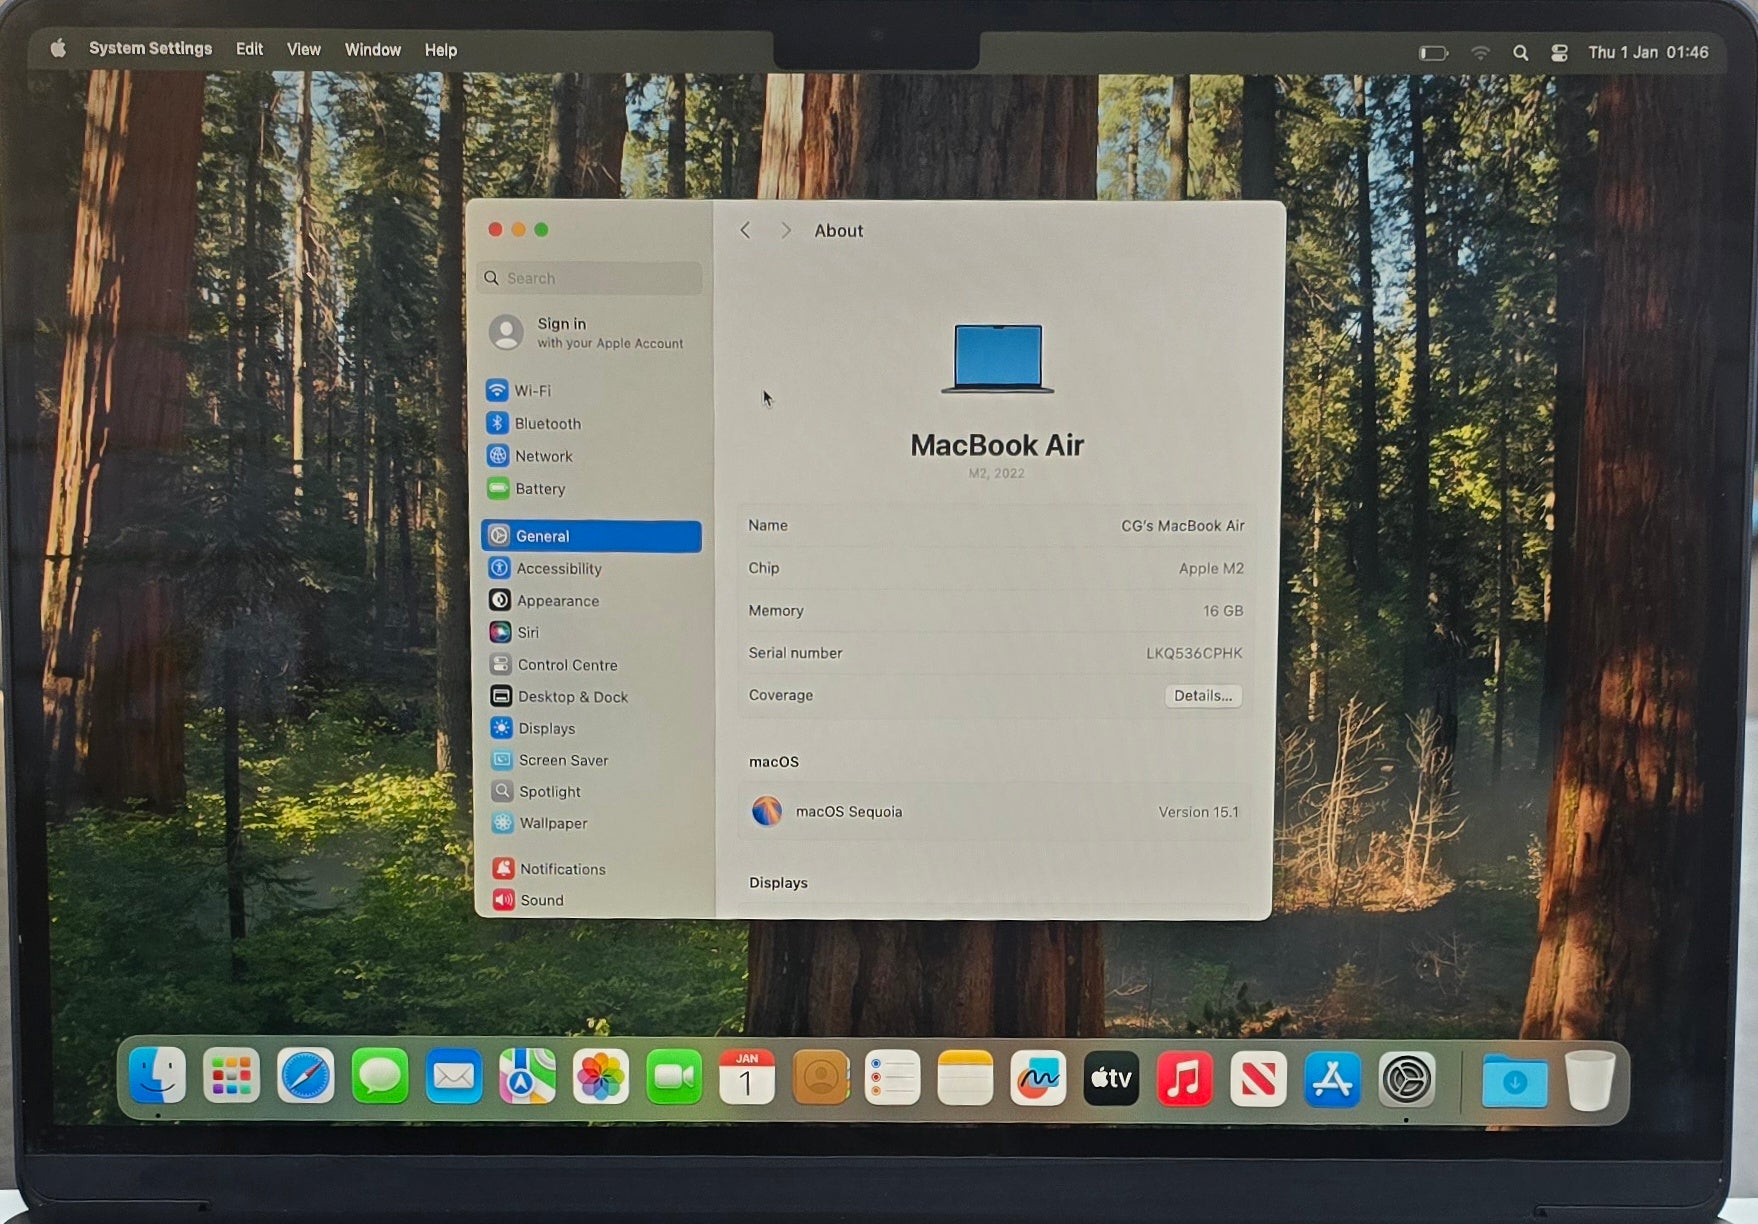Open Launchpad from the Dock
Screen dimensions: 1758x1224
pyautogui.click(x=231, y=1077)
